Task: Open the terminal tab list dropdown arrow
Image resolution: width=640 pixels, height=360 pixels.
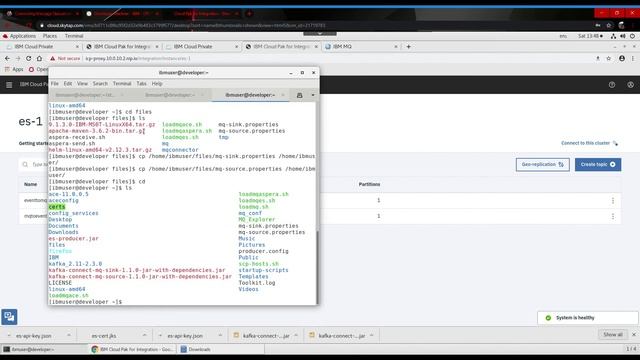Action: 313,95
